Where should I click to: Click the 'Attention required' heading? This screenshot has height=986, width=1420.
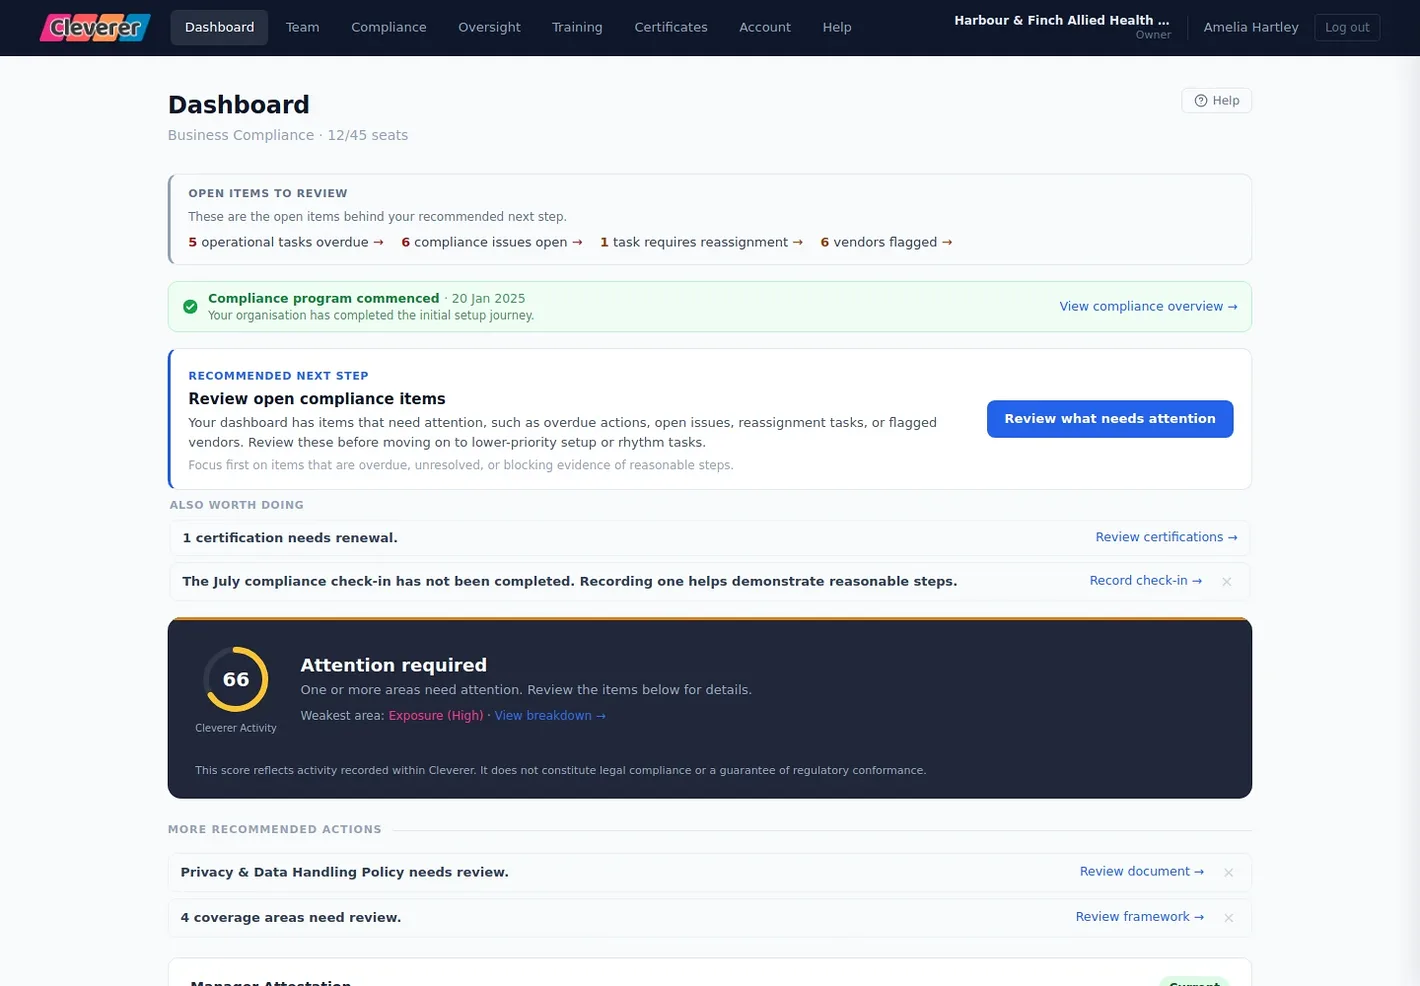click(394, 665)
